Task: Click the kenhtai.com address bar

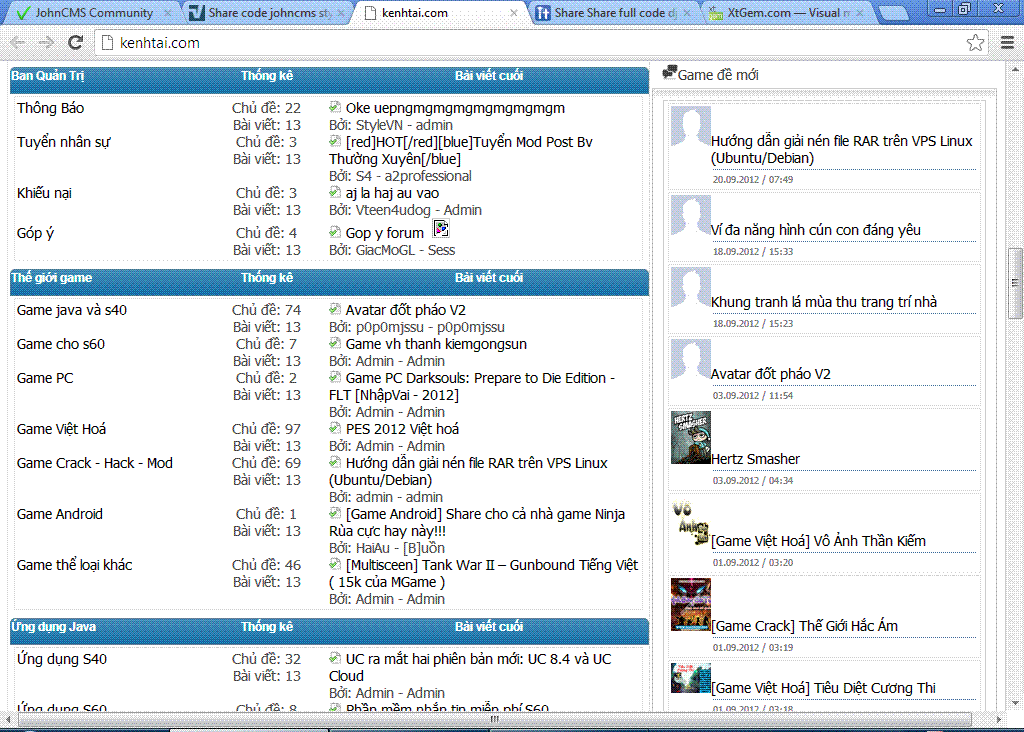Action: [500, 43]
